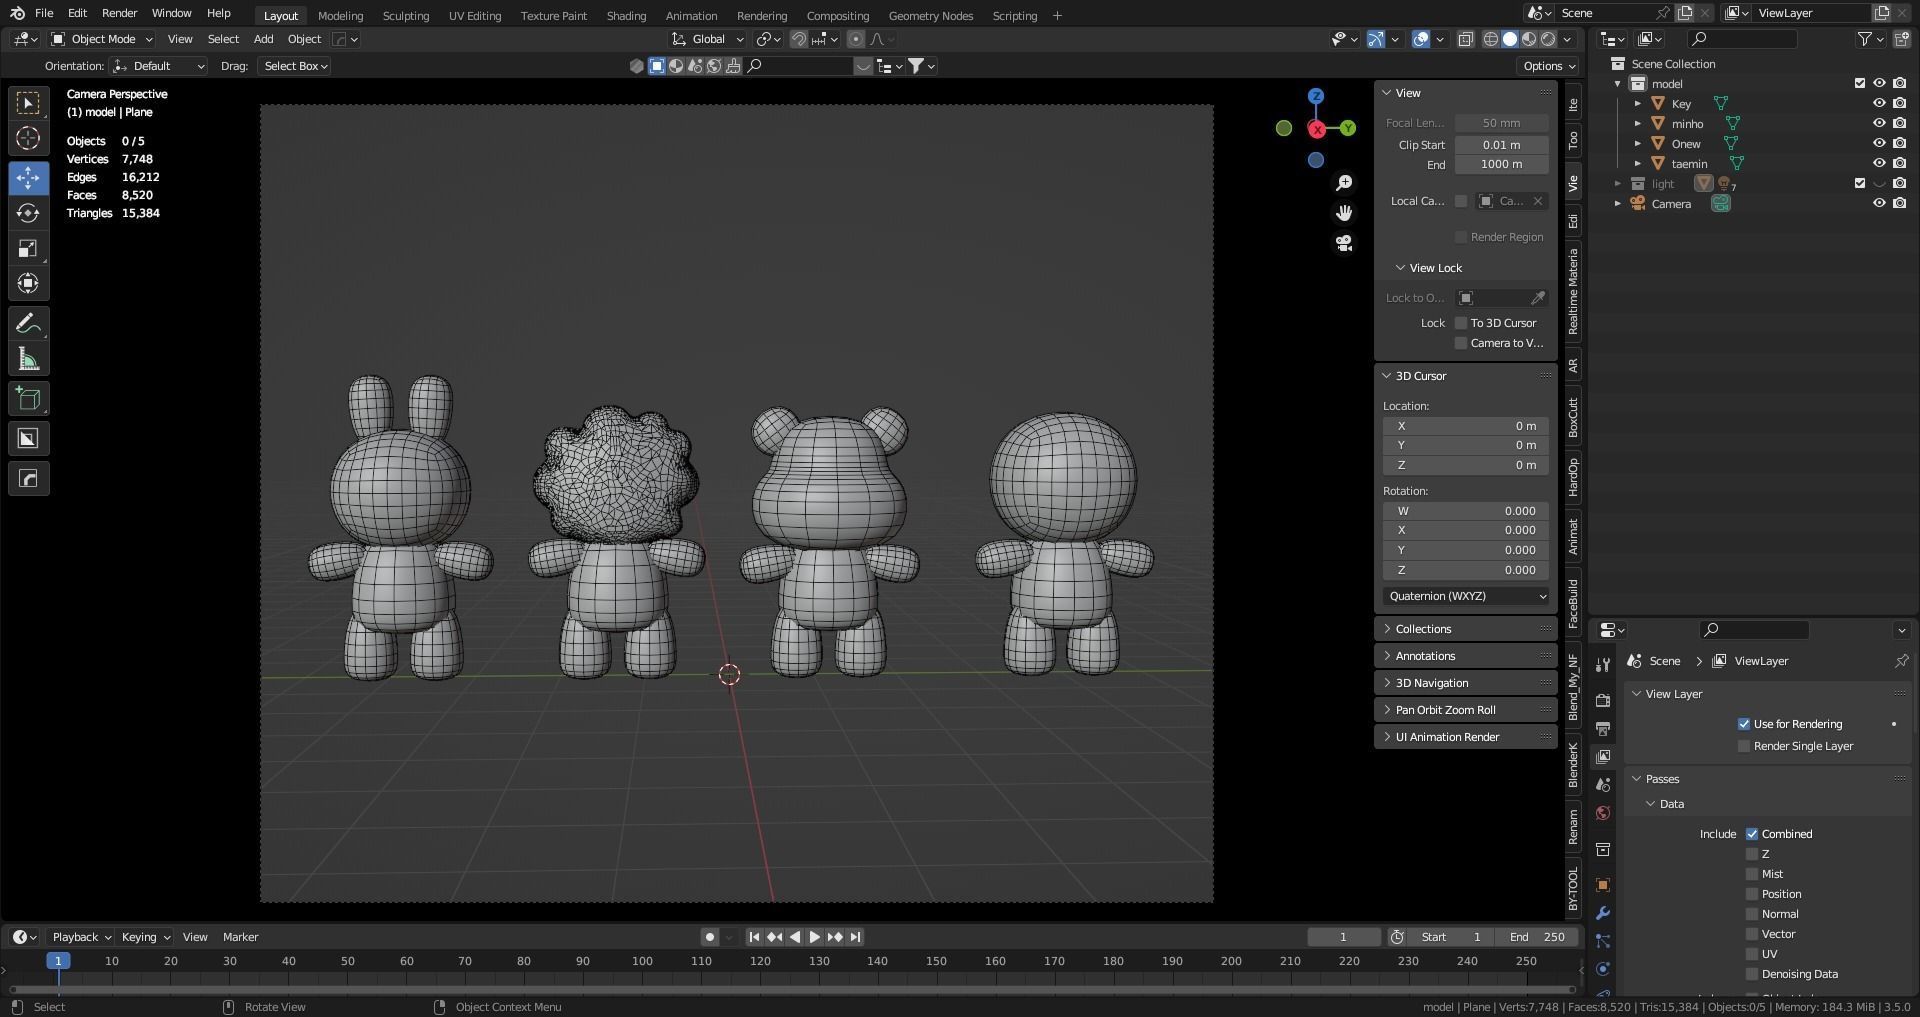Switch to Wireframe viewport shading
1920x1017 pixels.
tap(1490, 39)
